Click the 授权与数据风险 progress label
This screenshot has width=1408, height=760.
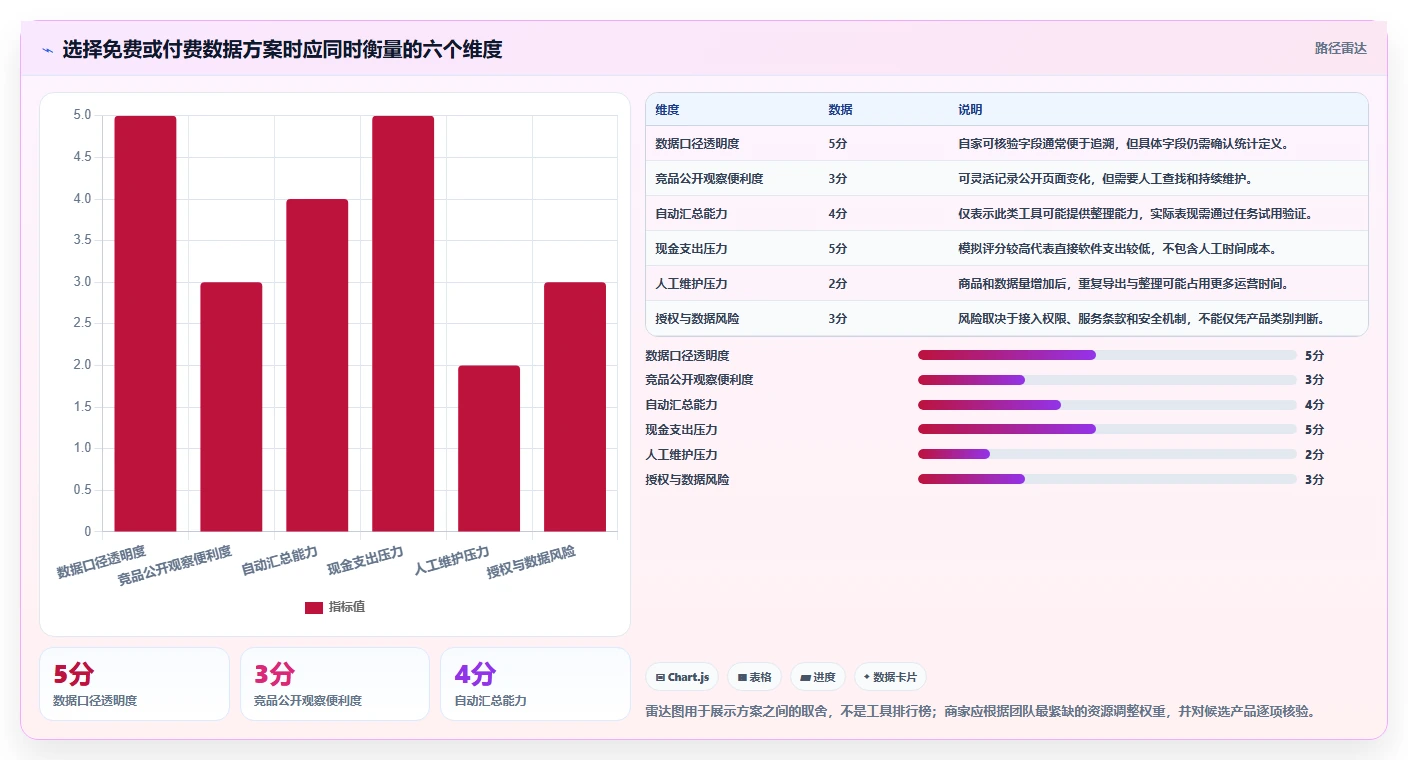[687, 479]
